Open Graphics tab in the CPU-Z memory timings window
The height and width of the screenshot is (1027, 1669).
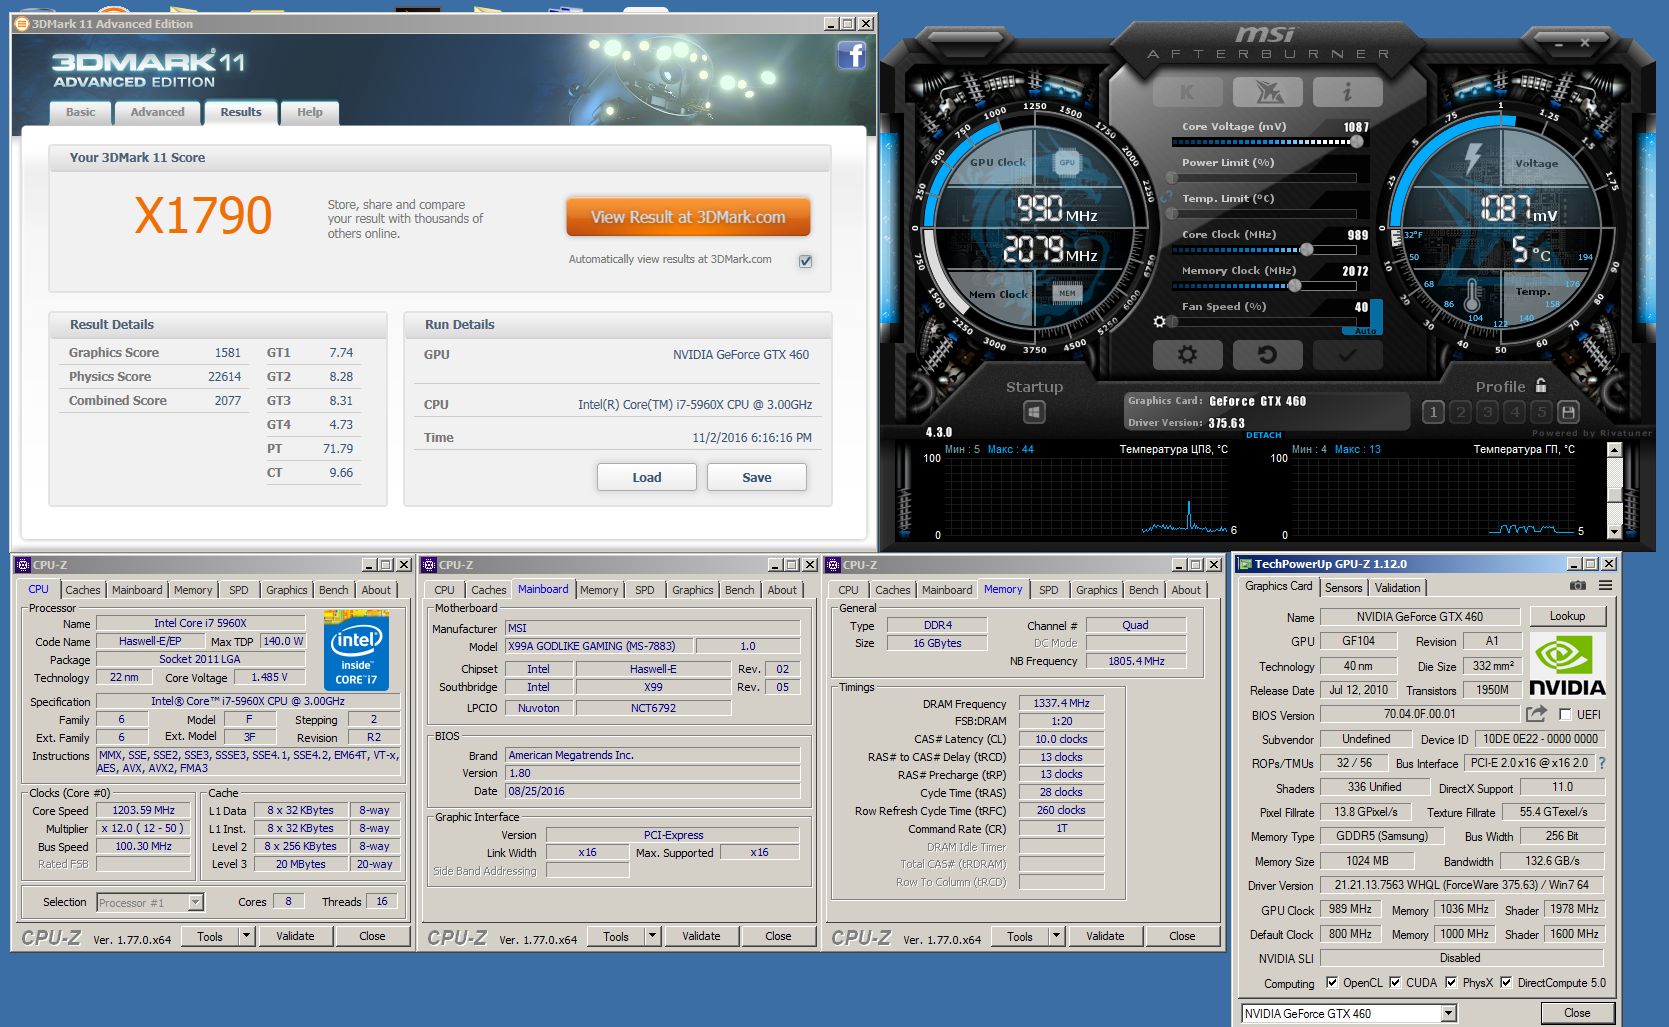tap(1097, 590)
